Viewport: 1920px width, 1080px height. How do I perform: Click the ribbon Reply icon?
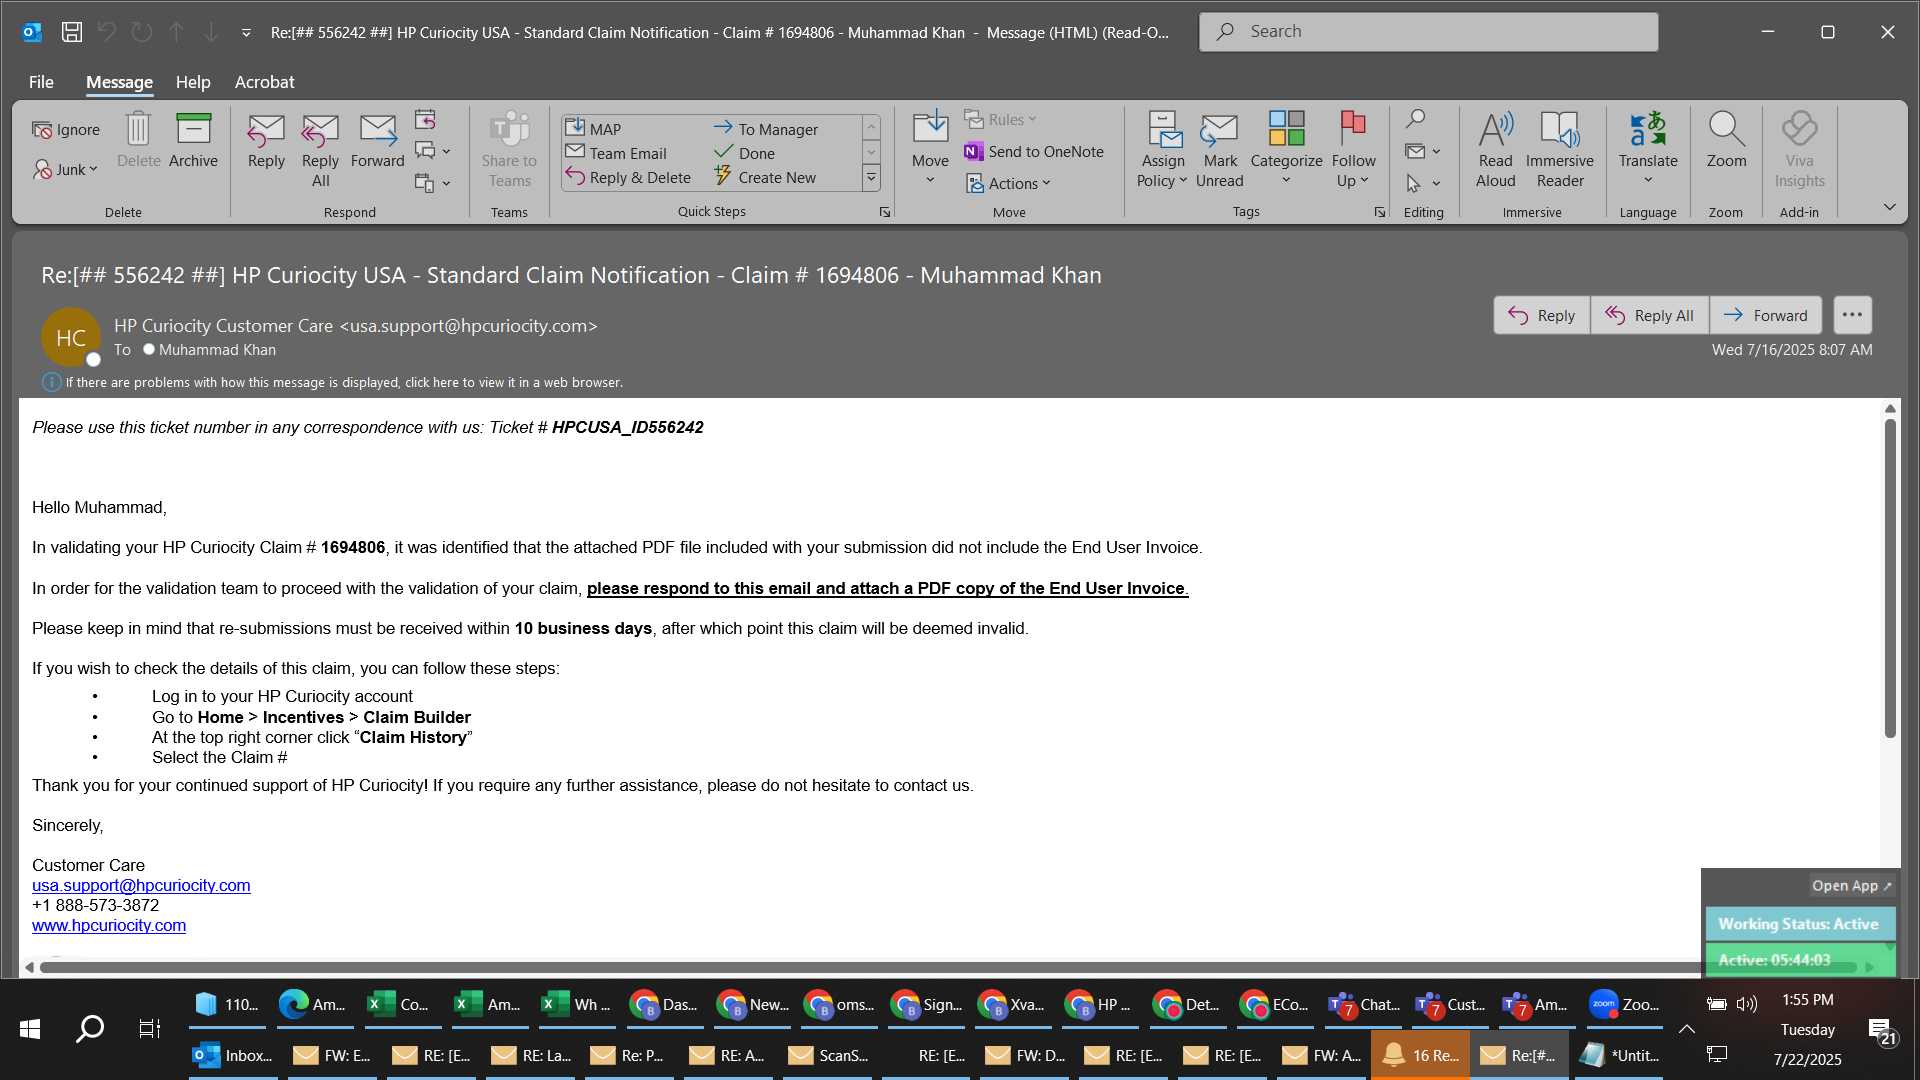click(266, 140)
